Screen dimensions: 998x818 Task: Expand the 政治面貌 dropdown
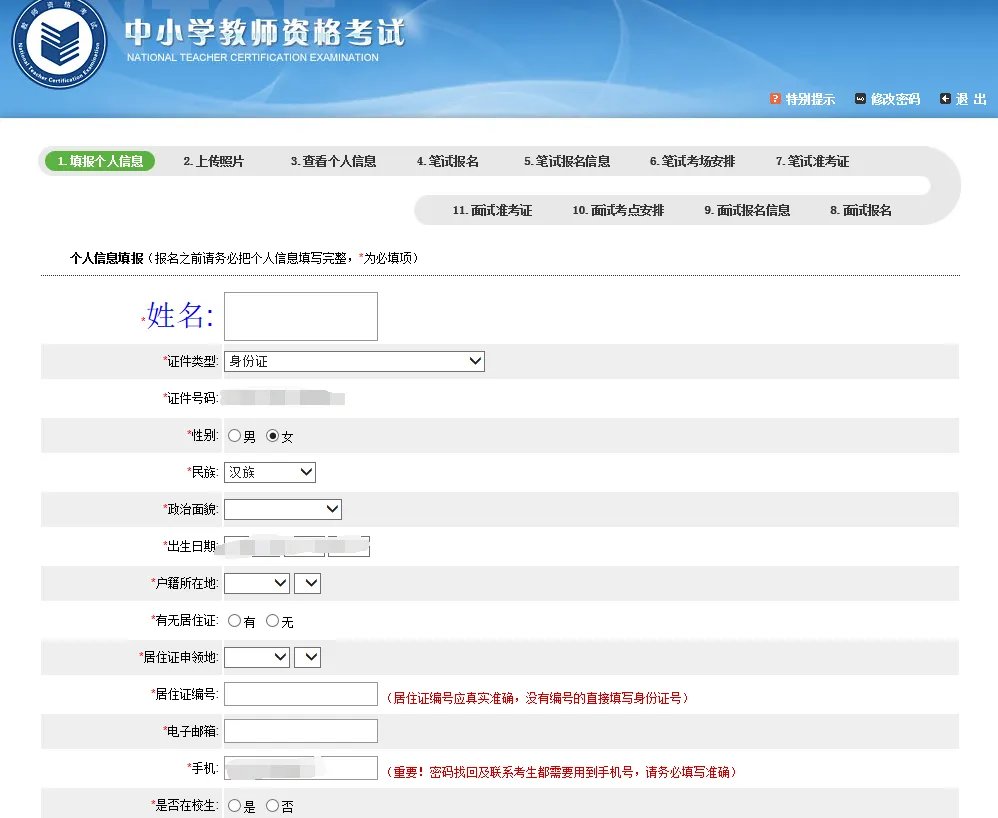[x=283, y=509]
